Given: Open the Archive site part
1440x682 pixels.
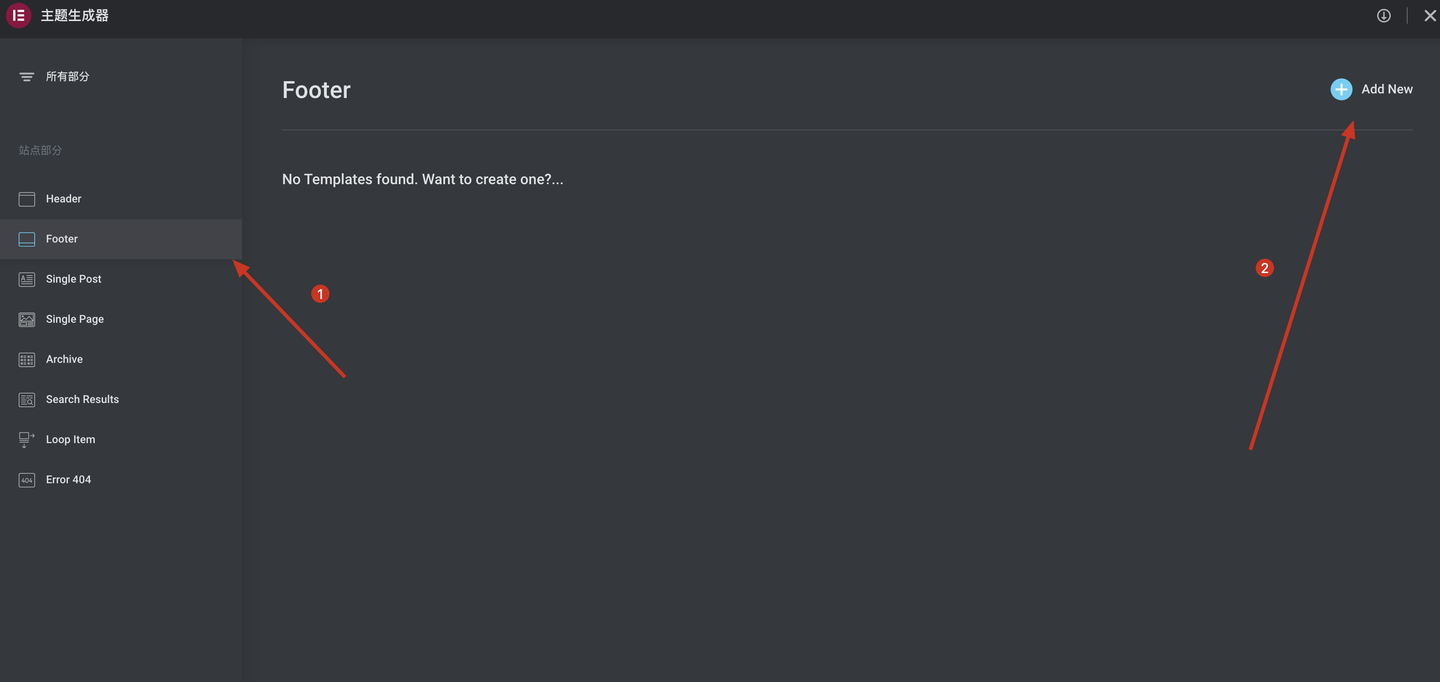Looking at the screenshot, I should (121, 359).
